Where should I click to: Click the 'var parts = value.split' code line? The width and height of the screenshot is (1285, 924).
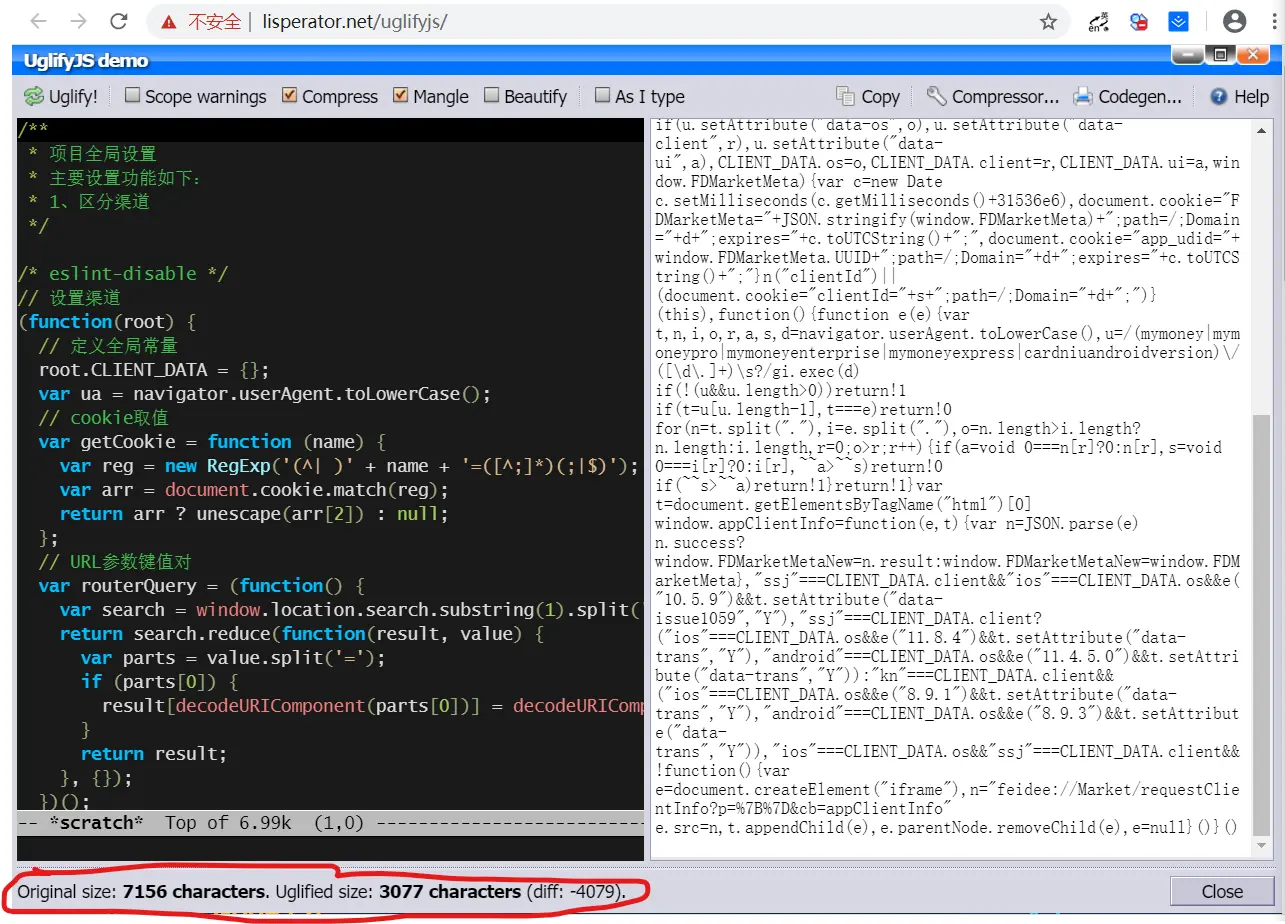(233, 658)
